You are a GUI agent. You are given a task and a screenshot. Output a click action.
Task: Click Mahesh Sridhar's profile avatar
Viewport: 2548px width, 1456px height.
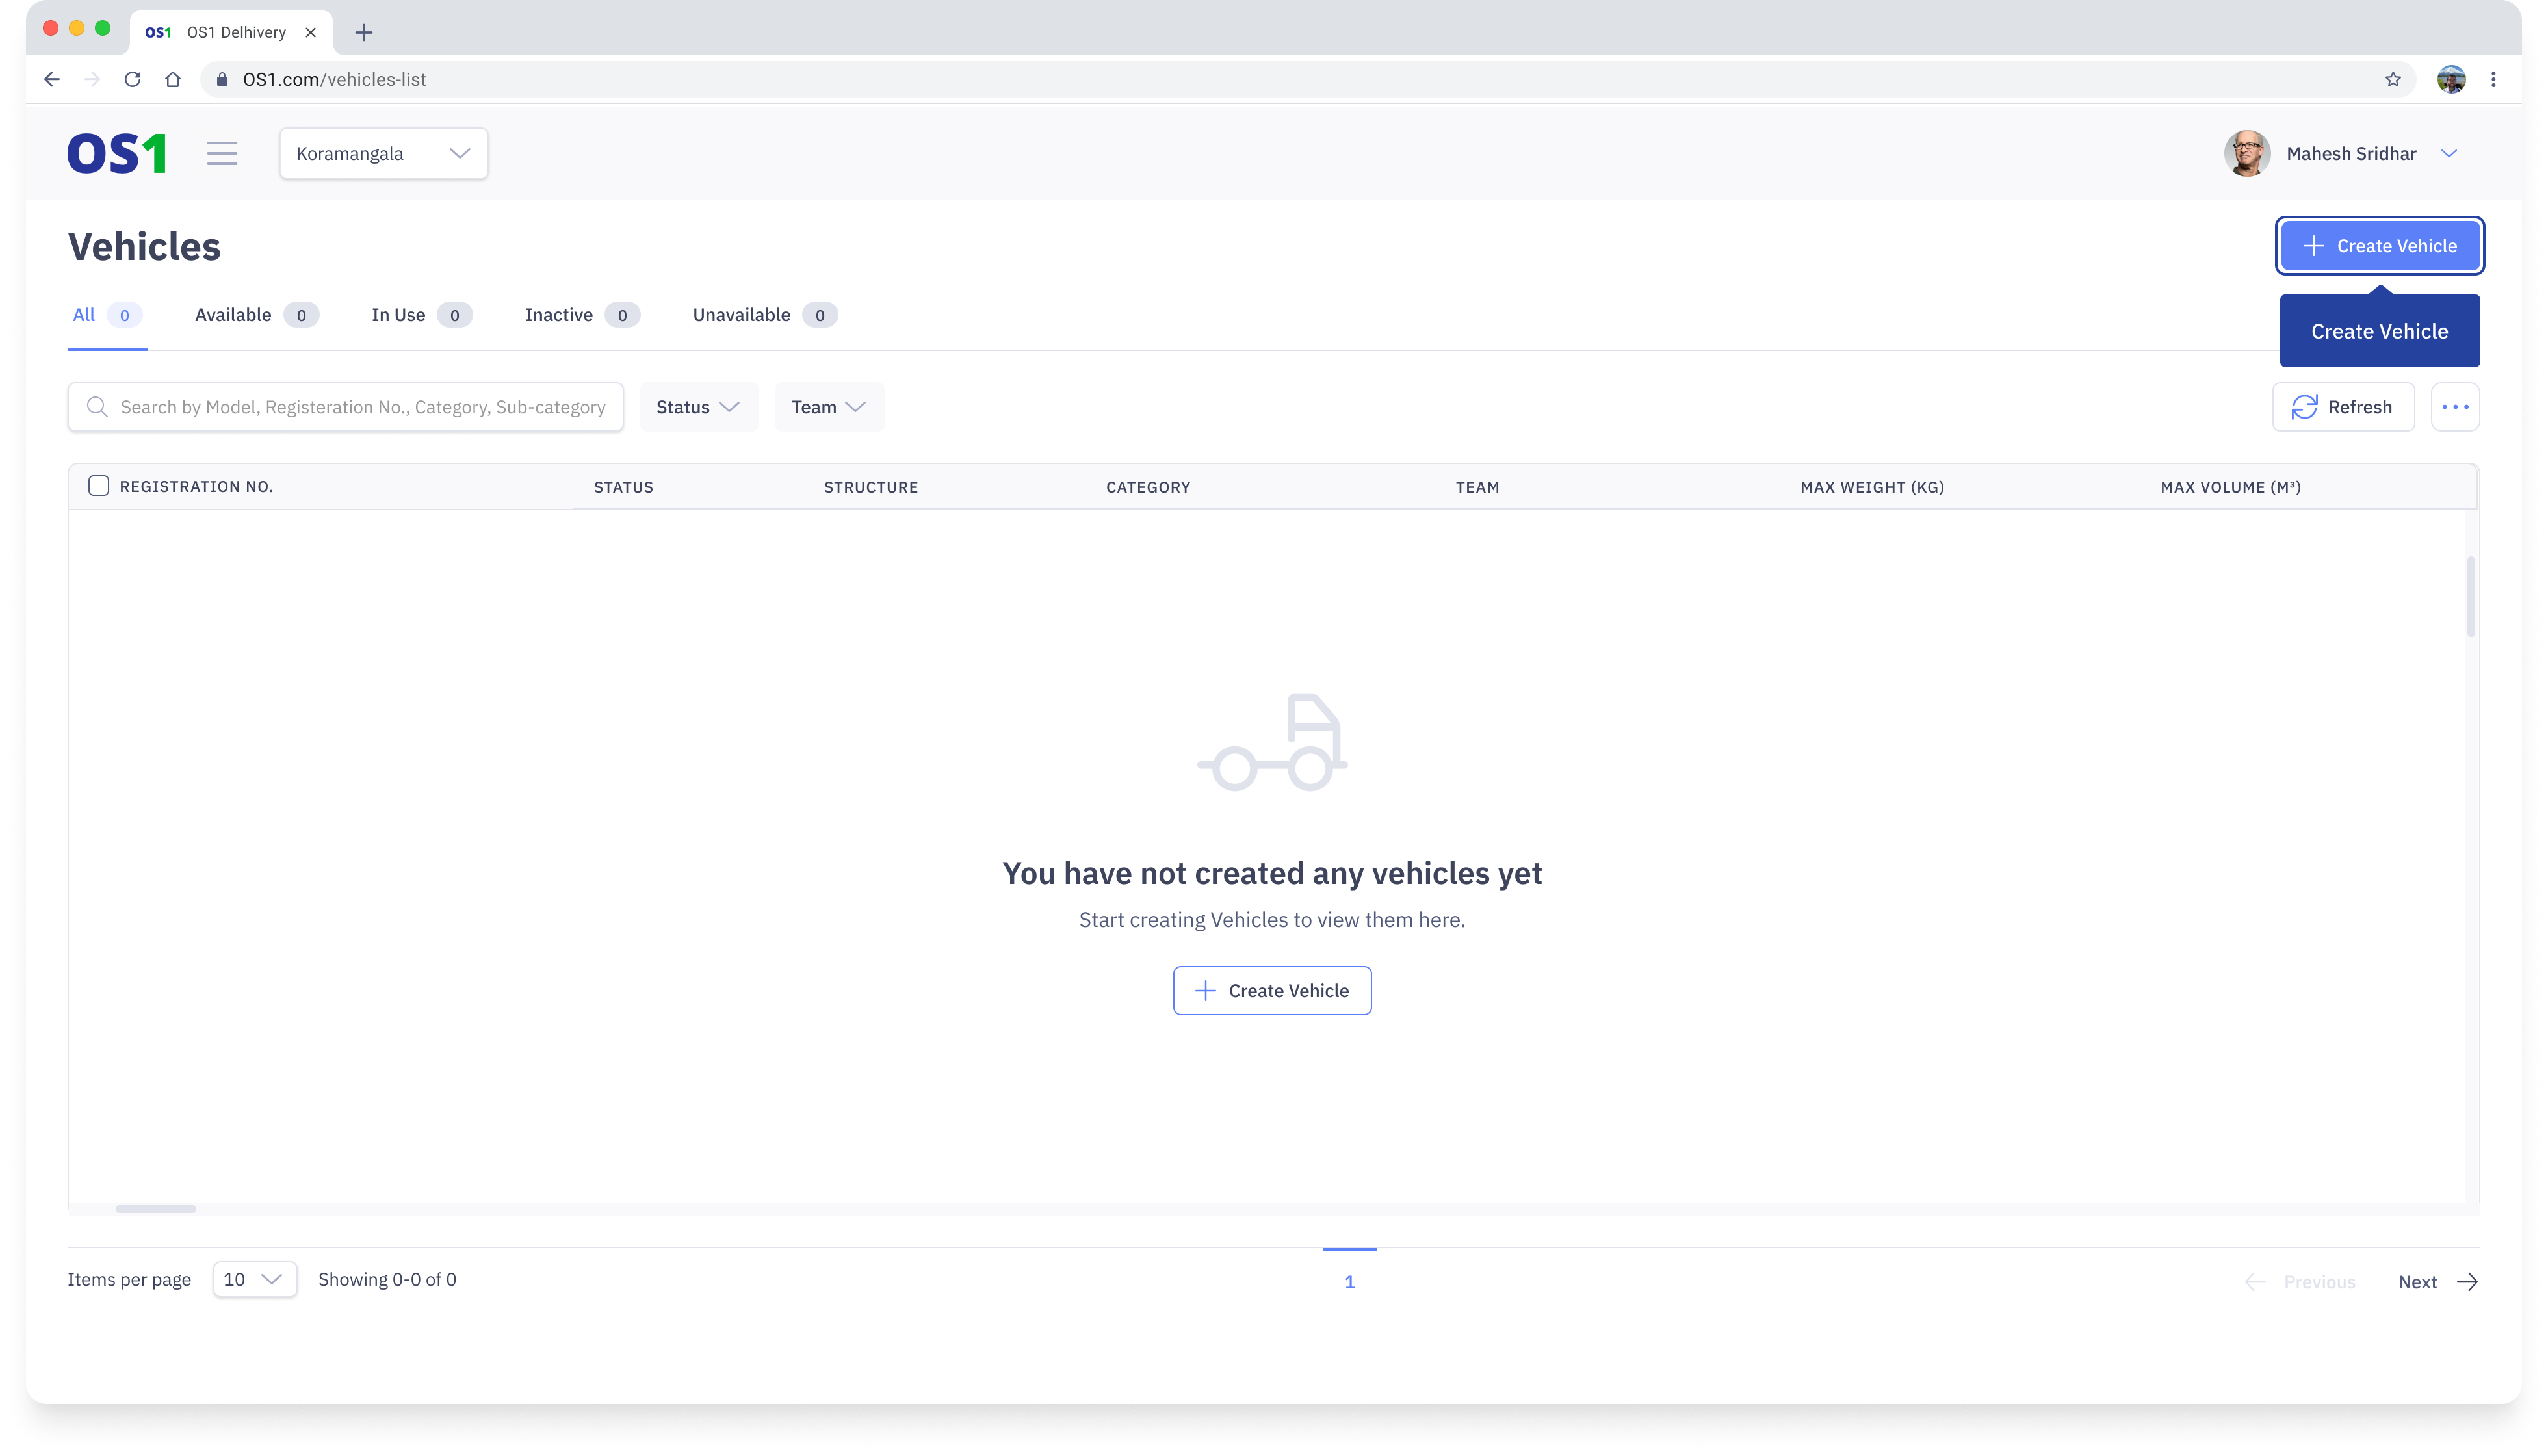(x=2246, y=153)
